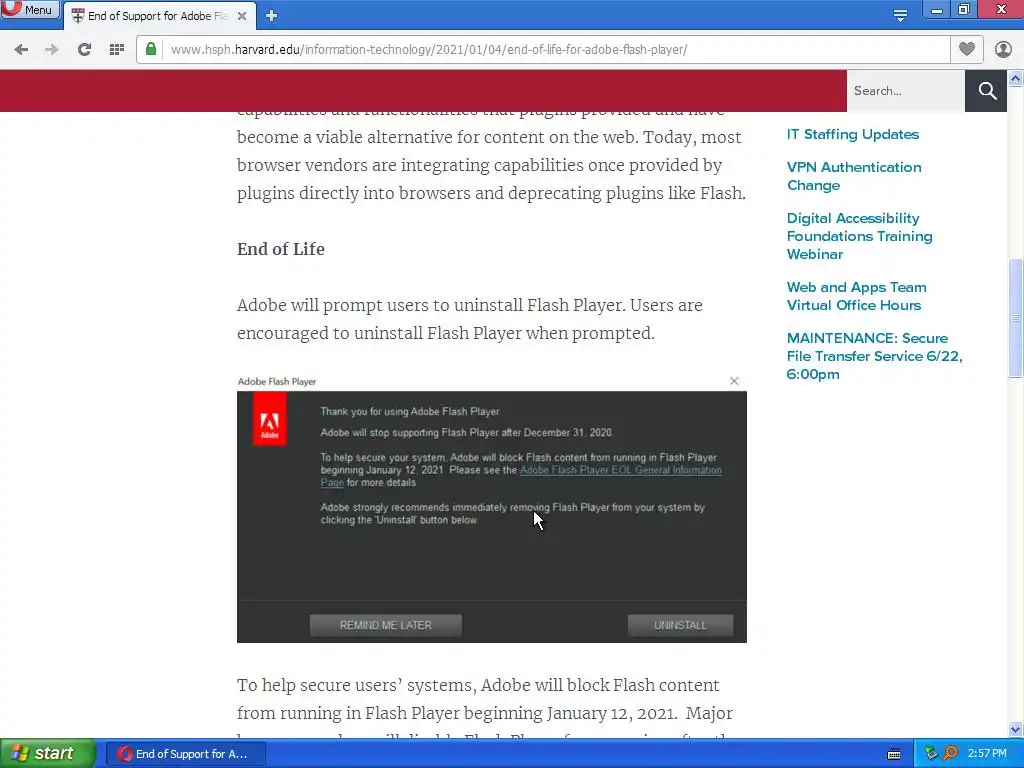Viewport: 1024px width, 768px height.
Task: Go back to the previous page
Action: point(21,50)
